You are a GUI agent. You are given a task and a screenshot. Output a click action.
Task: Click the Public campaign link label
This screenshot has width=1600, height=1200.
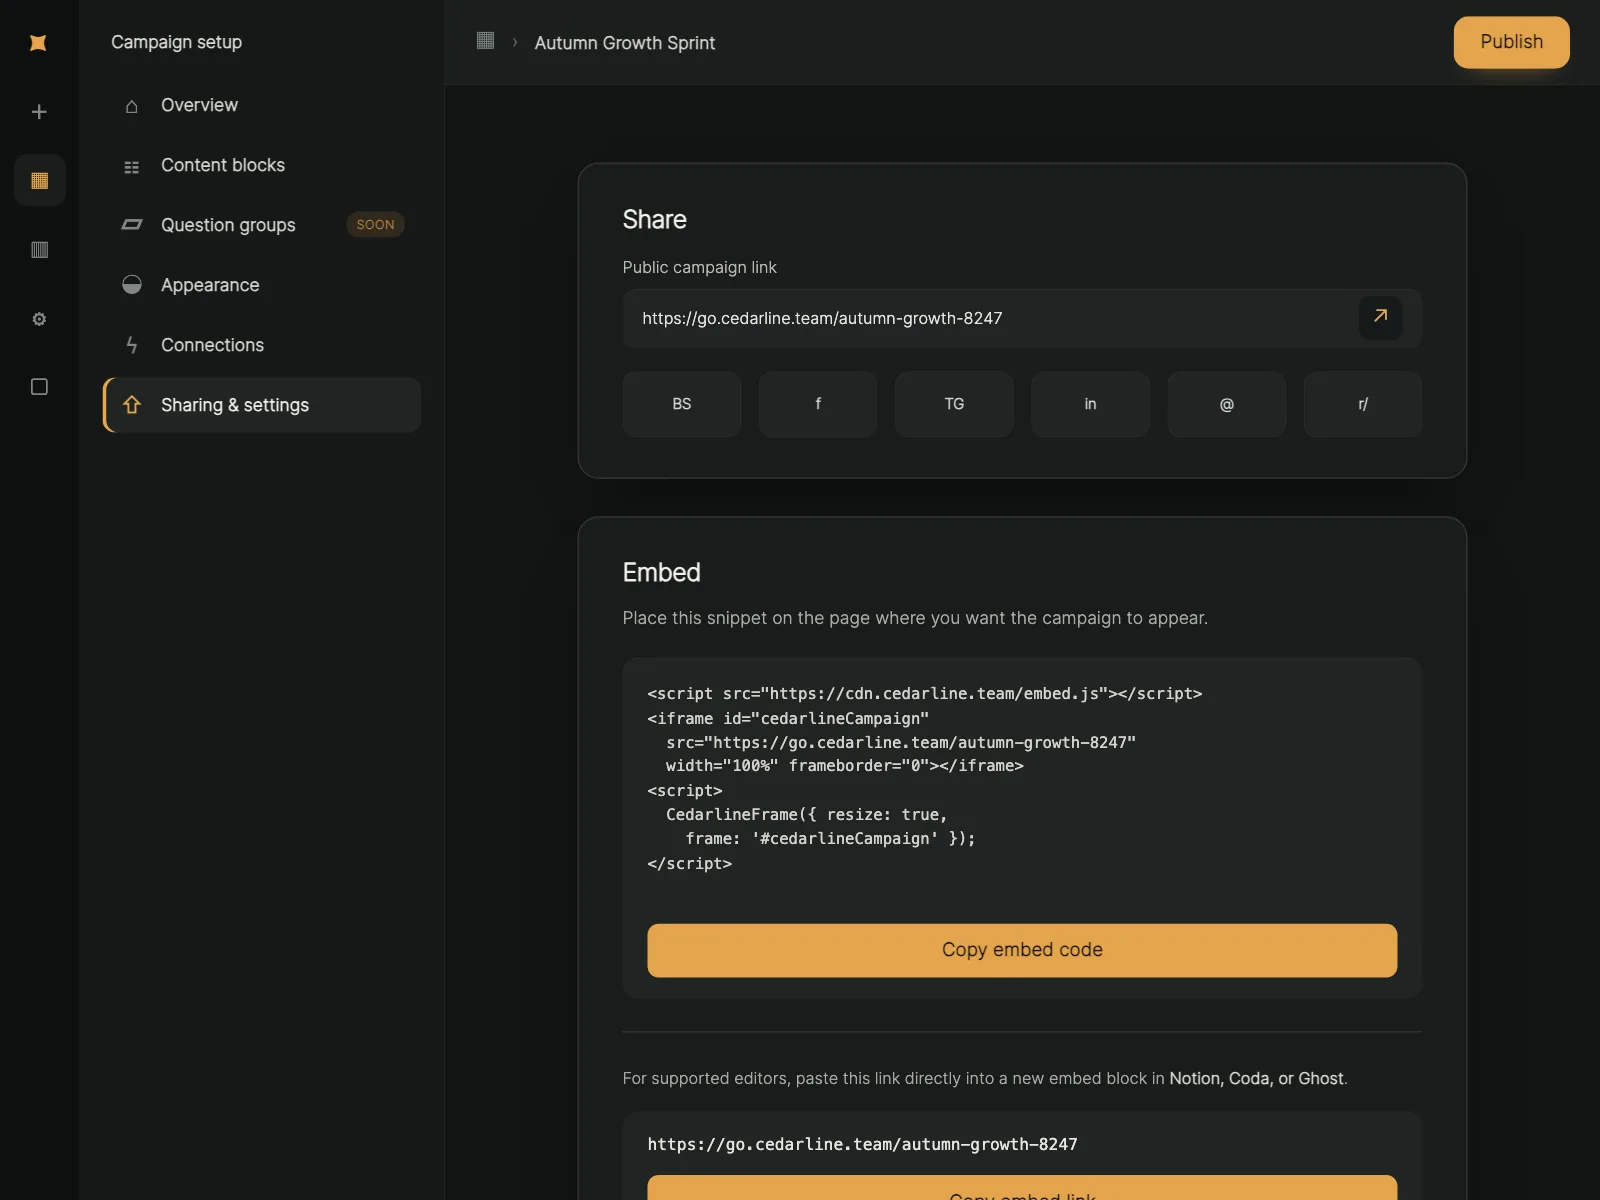[700, 268]
